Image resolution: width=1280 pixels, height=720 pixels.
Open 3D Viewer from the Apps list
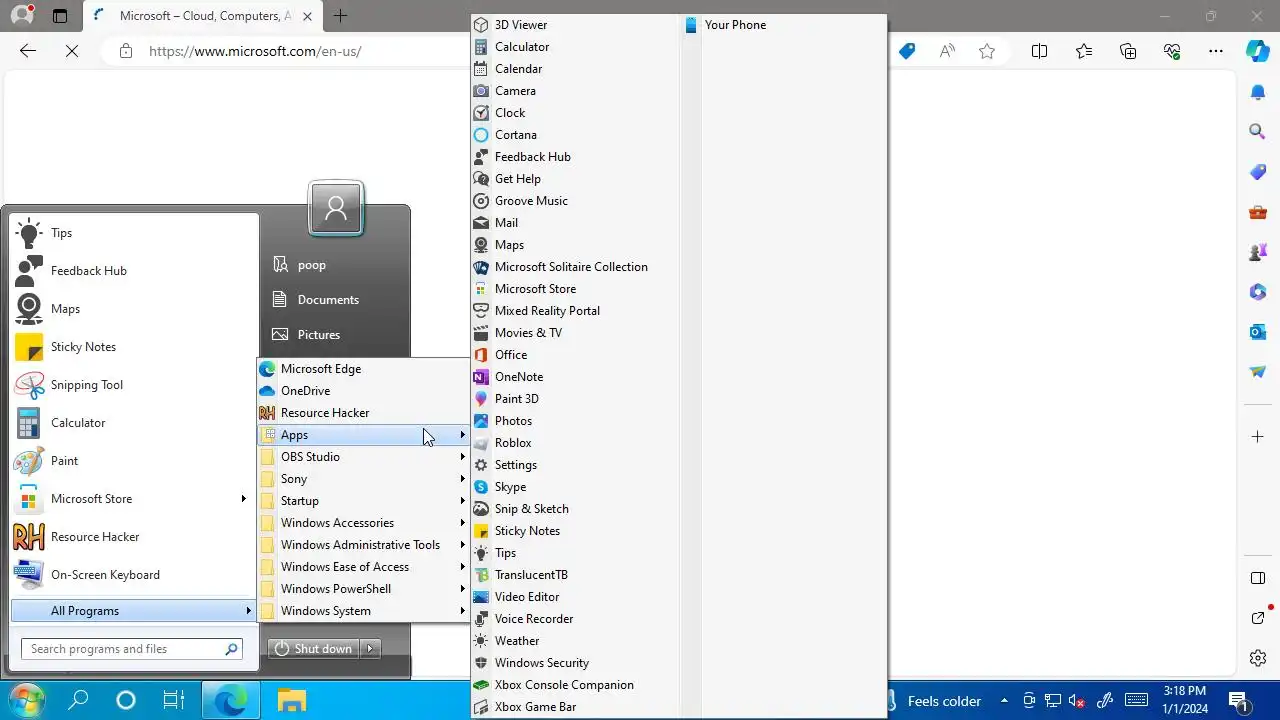coord(575,25)
